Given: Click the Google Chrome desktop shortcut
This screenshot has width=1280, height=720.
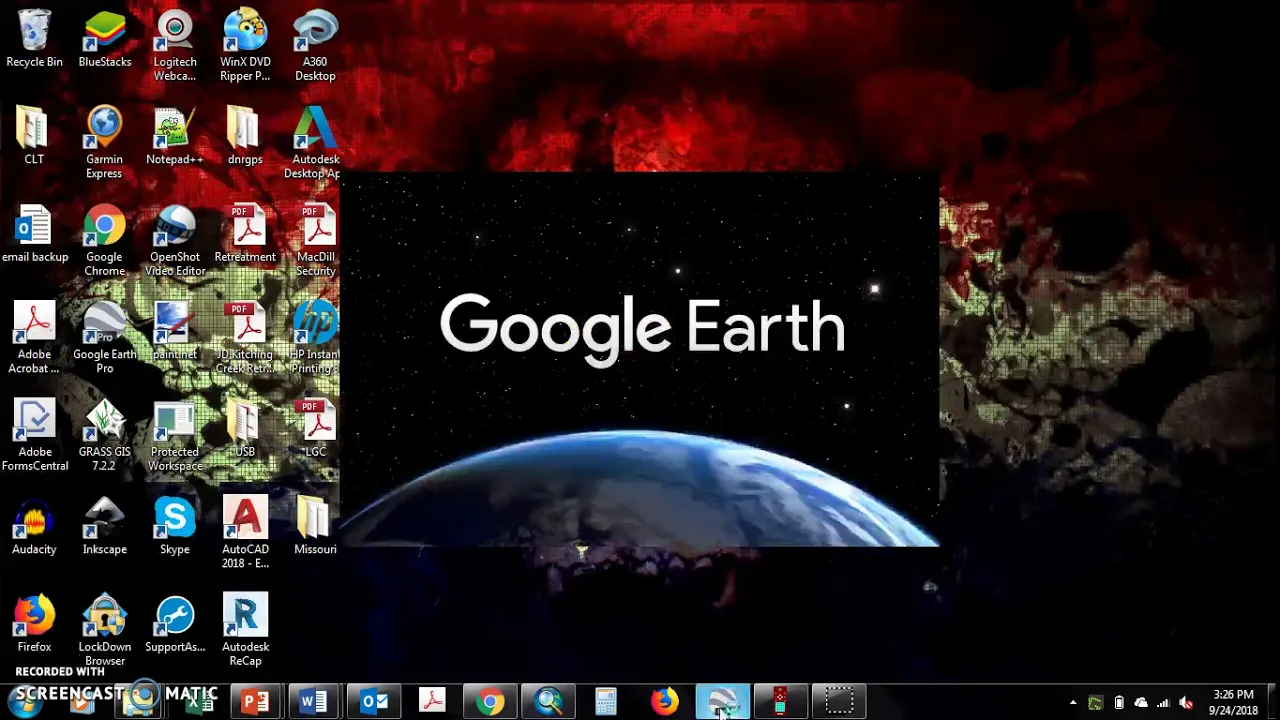Looking at the screenshot, I should click(x=104, y=241).
